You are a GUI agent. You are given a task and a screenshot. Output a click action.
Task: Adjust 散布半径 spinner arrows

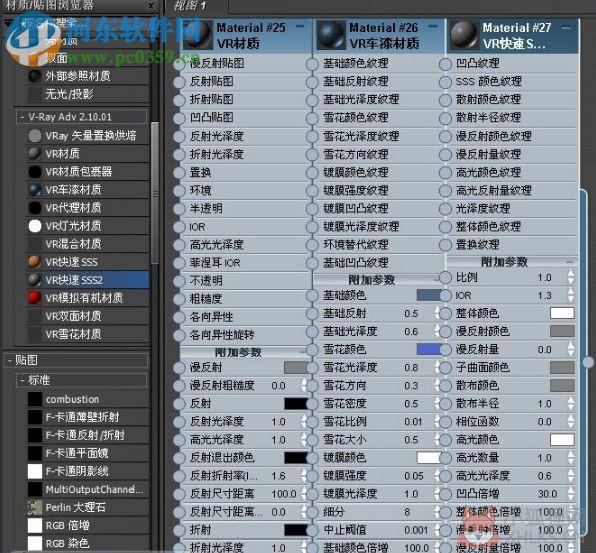pyautogui.click(x=571, y=403)
